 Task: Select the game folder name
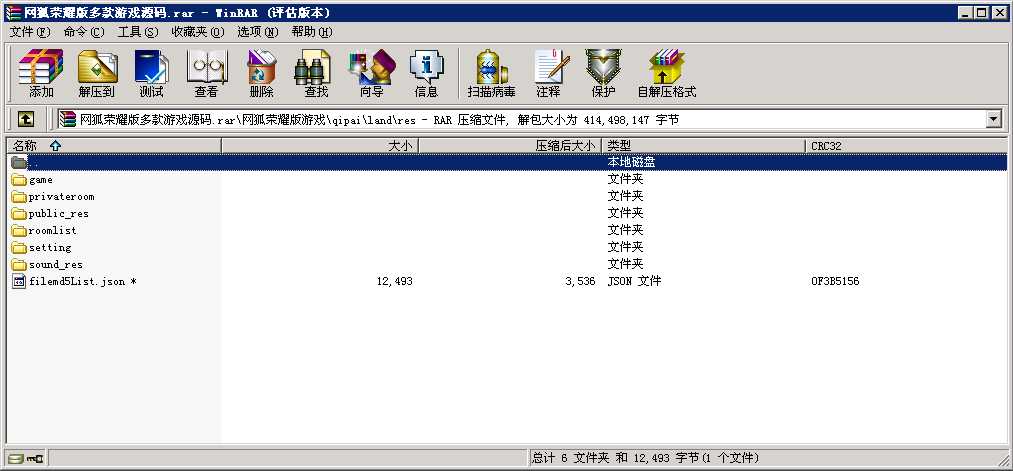click(41, 180)
